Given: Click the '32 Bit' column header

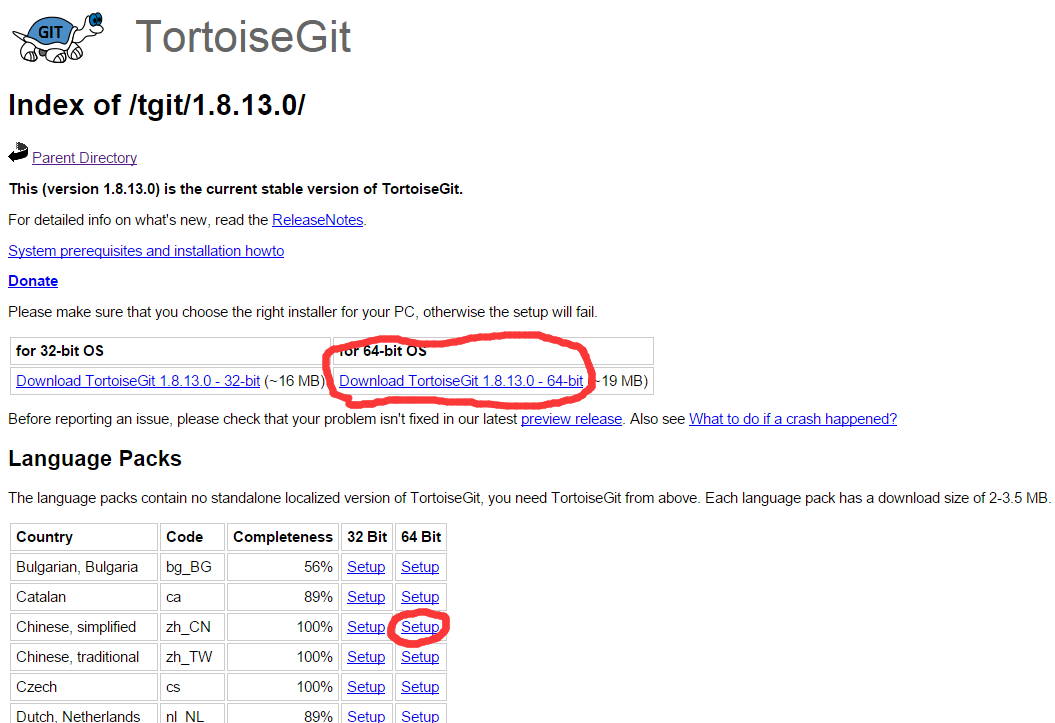Looking at the screenshot, I should (x=367, y=537).
